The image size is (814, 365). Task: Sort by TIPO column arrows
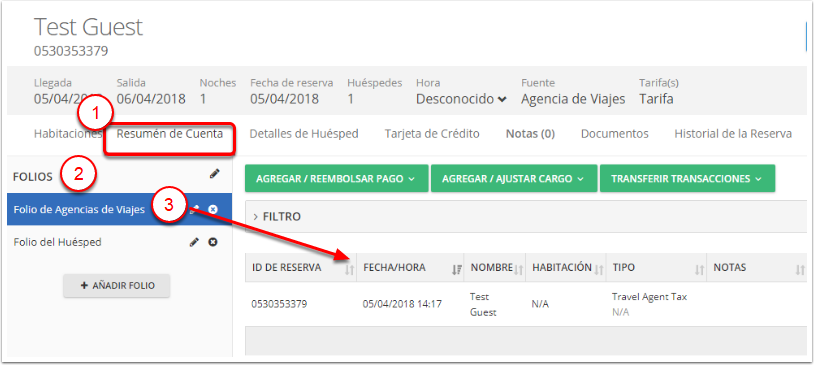(x=700, y=269)
